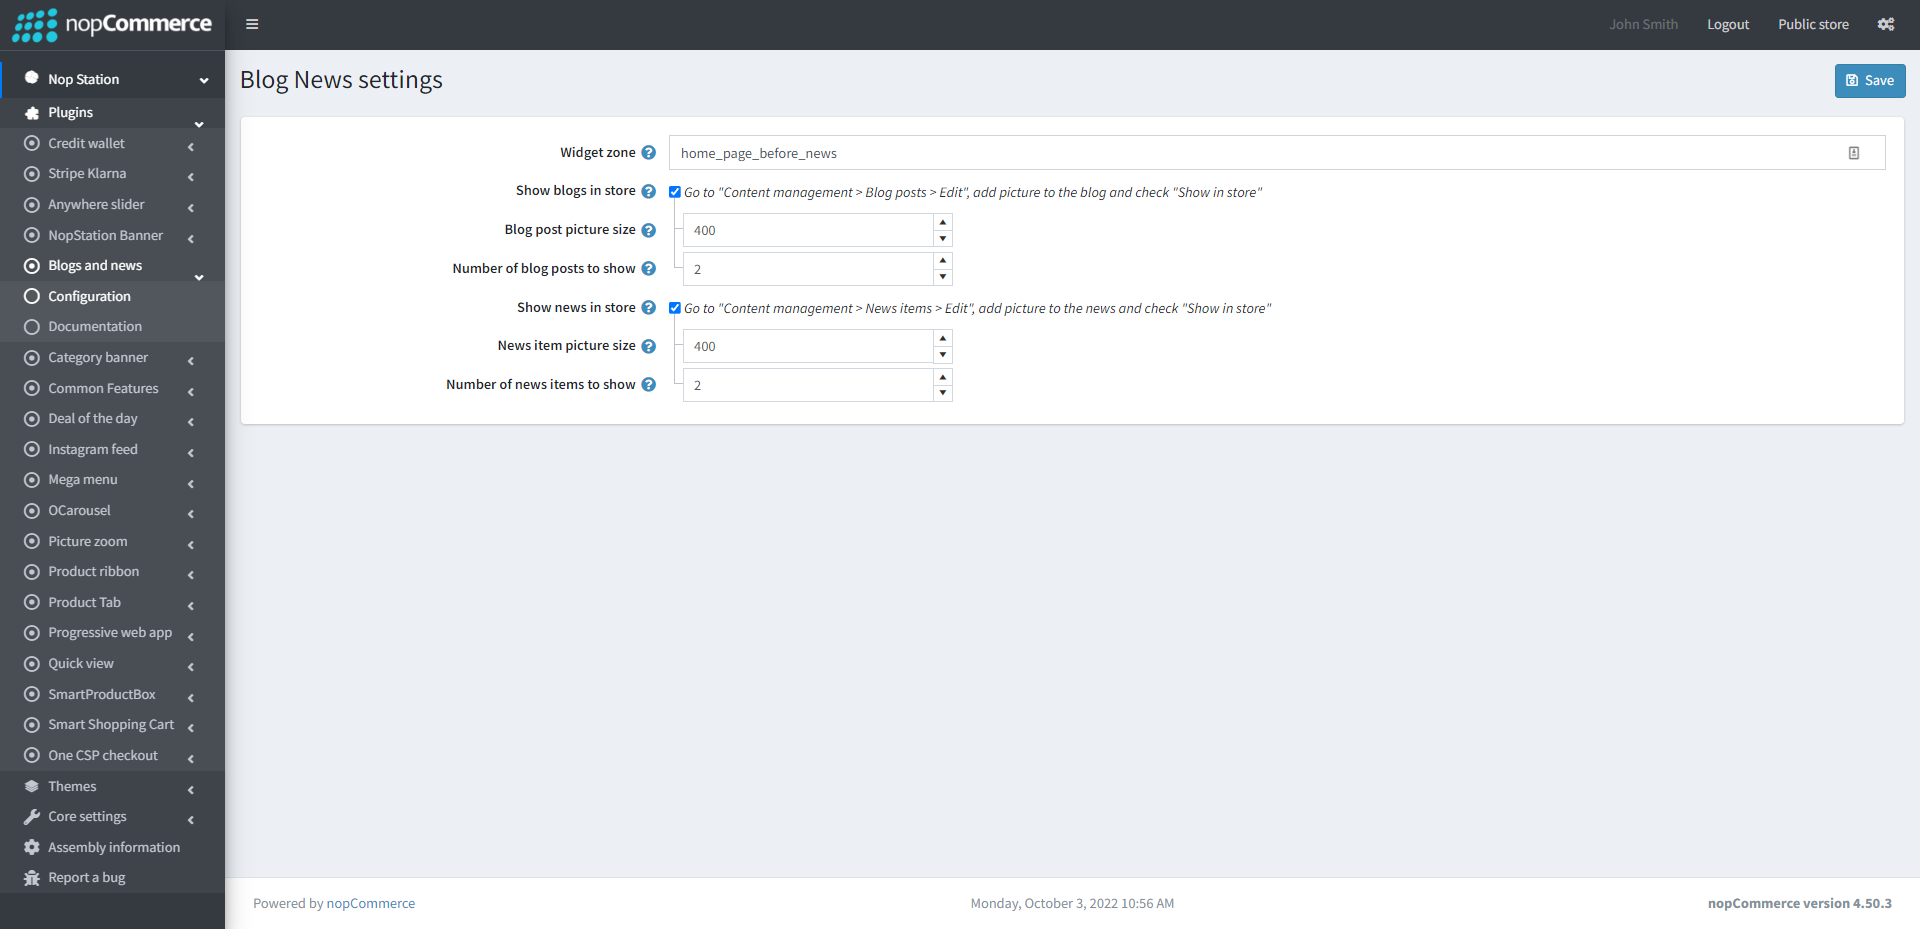This screenshot has width=1920, height=929.
Task: Increase Number of news items to show
Action: [x=943, y=377]
